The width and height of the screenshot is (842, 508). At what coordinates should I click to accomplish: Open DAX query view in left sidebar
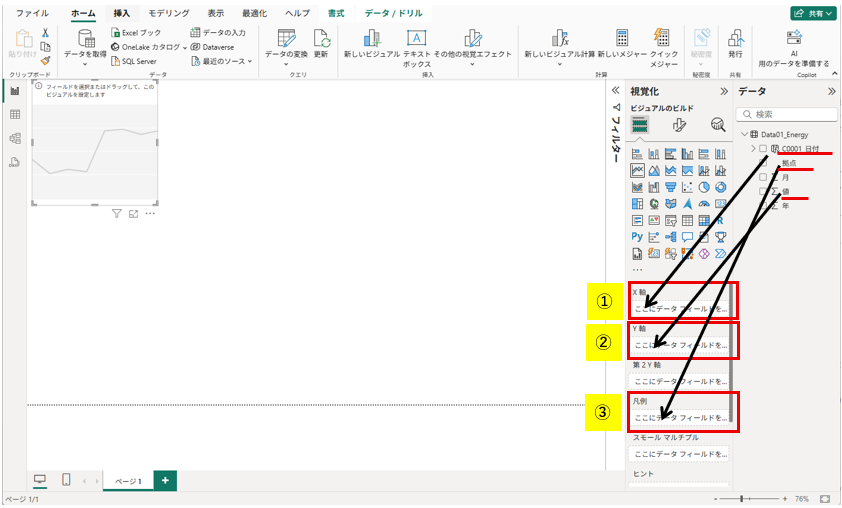click(15, 162)
